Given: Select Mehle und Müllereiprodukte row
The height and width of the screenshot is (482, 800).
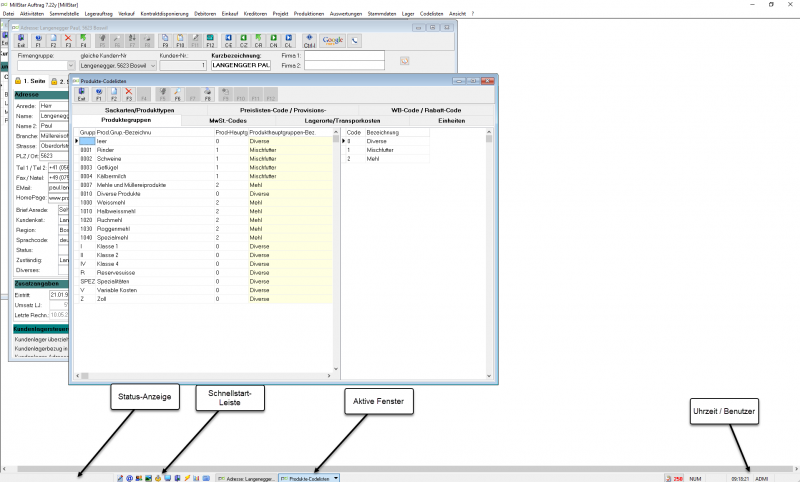Looking at the screenshot, I should (204, 185).
